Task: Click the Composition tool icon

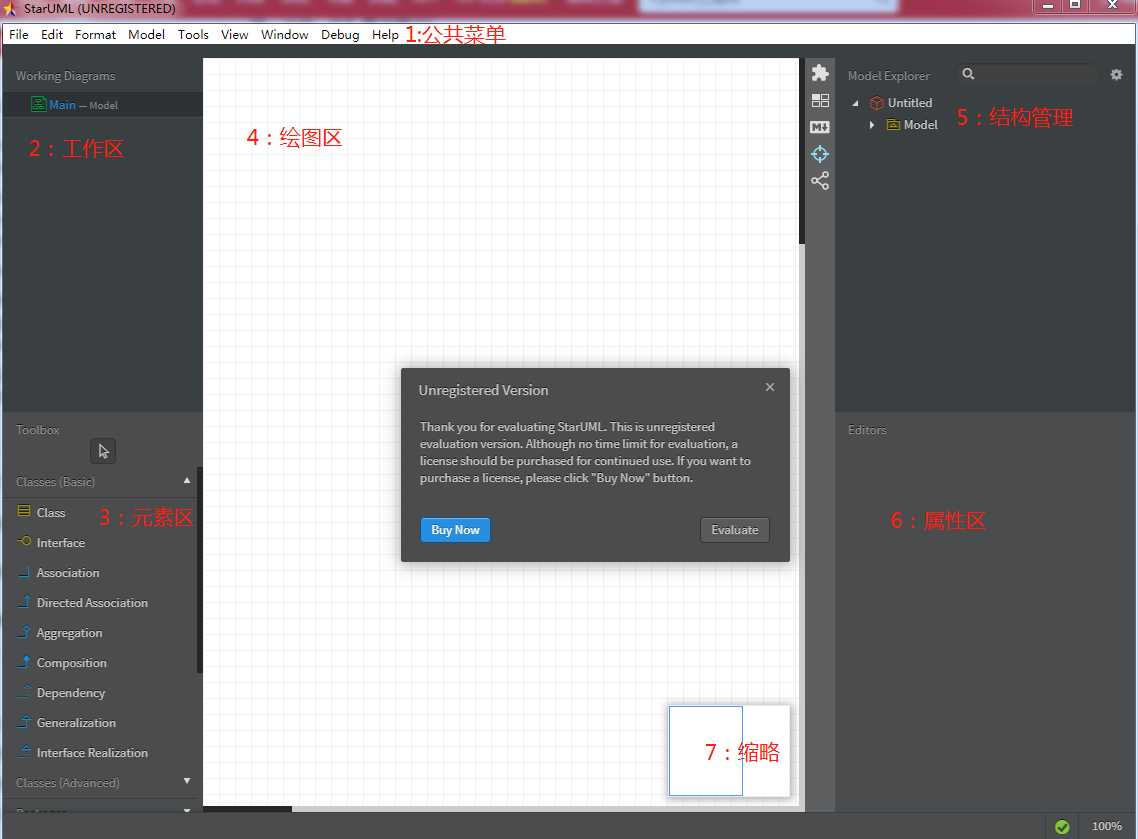Action: [24, 662]
